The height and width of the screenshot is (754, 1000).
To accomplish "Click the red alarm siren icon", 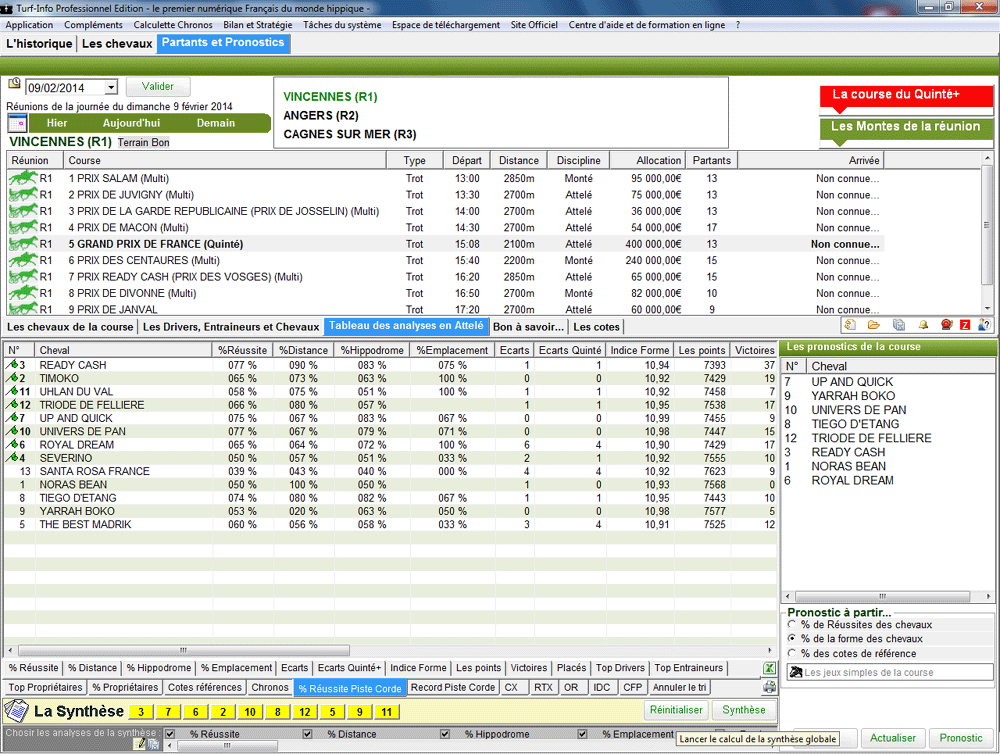I will [x=945, y=325].
